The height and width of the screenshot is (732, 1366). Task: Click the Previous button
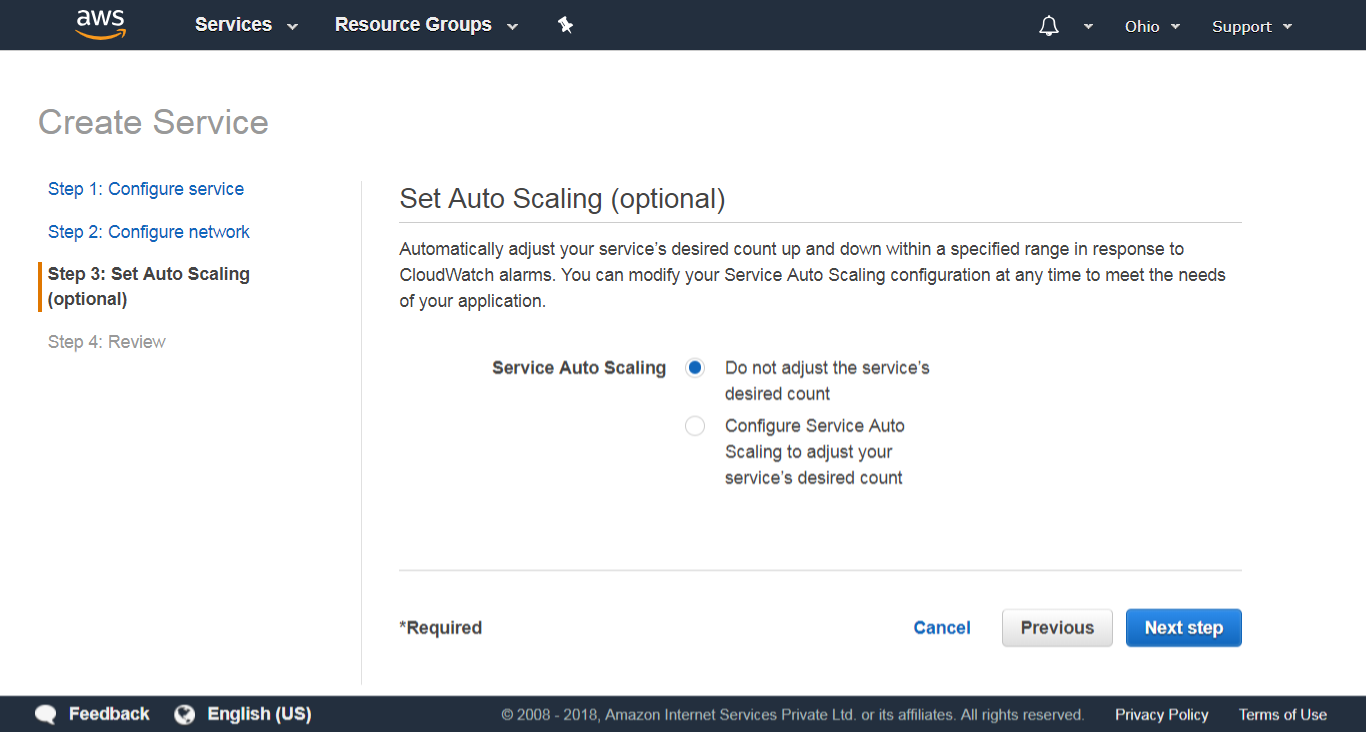coord(1057,628)
